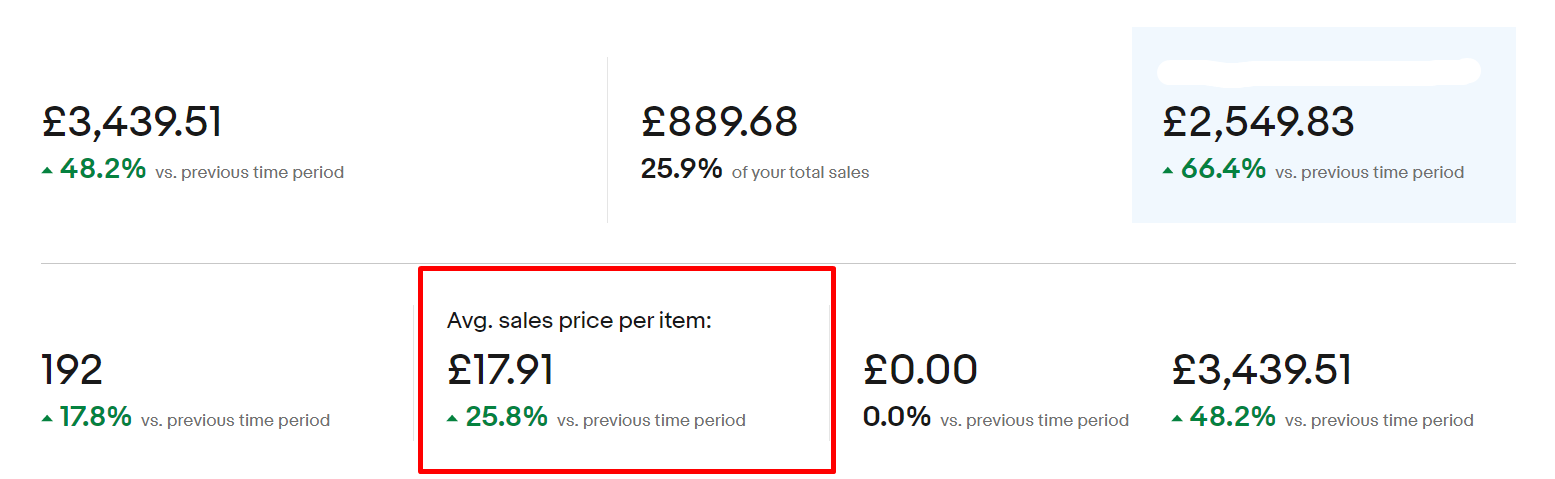Click the up arrow by 48.2% in the bottom row

point(1177,420)
